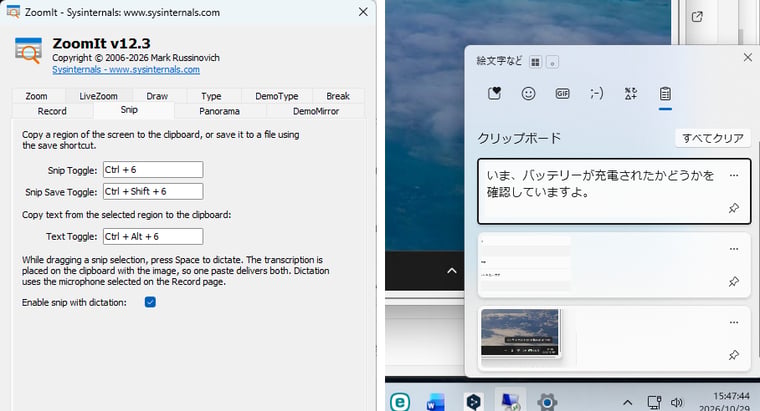Expand the up chevron on the dark bar
This screenshot has height=411, width=760.
coord(452,270)
